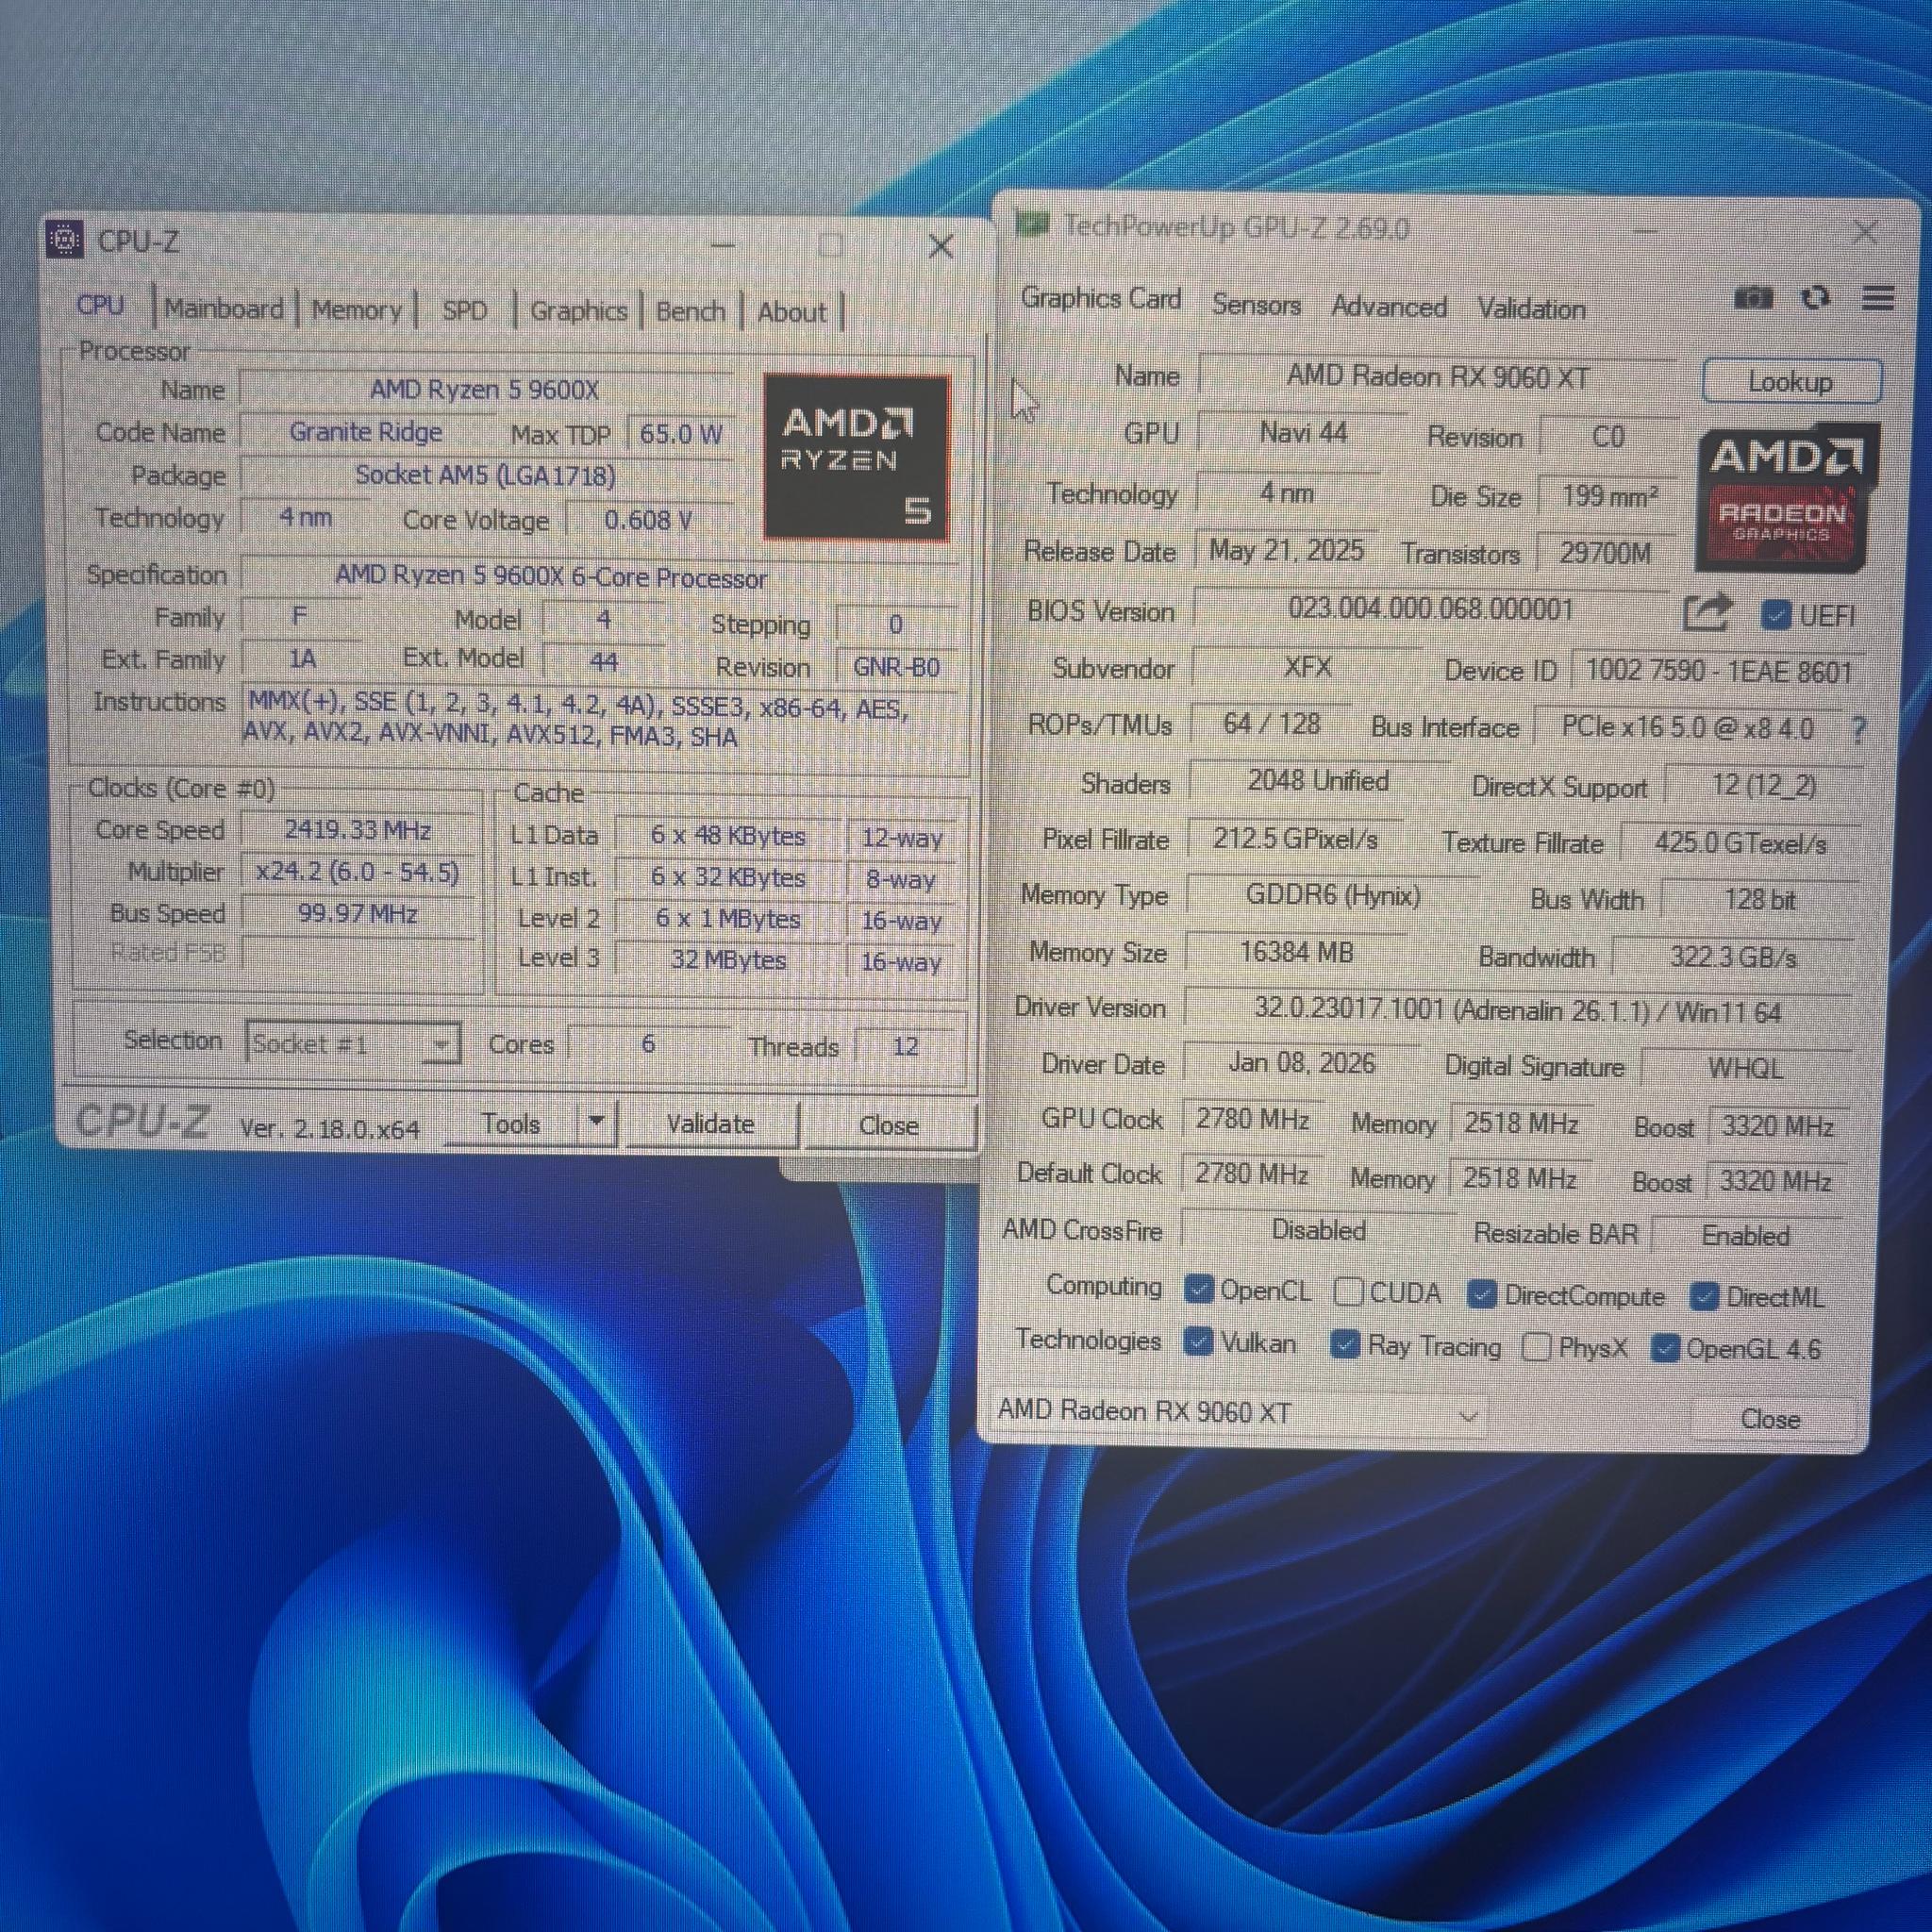Click the 'Granite Ridge' code name value

coord(366,432)
